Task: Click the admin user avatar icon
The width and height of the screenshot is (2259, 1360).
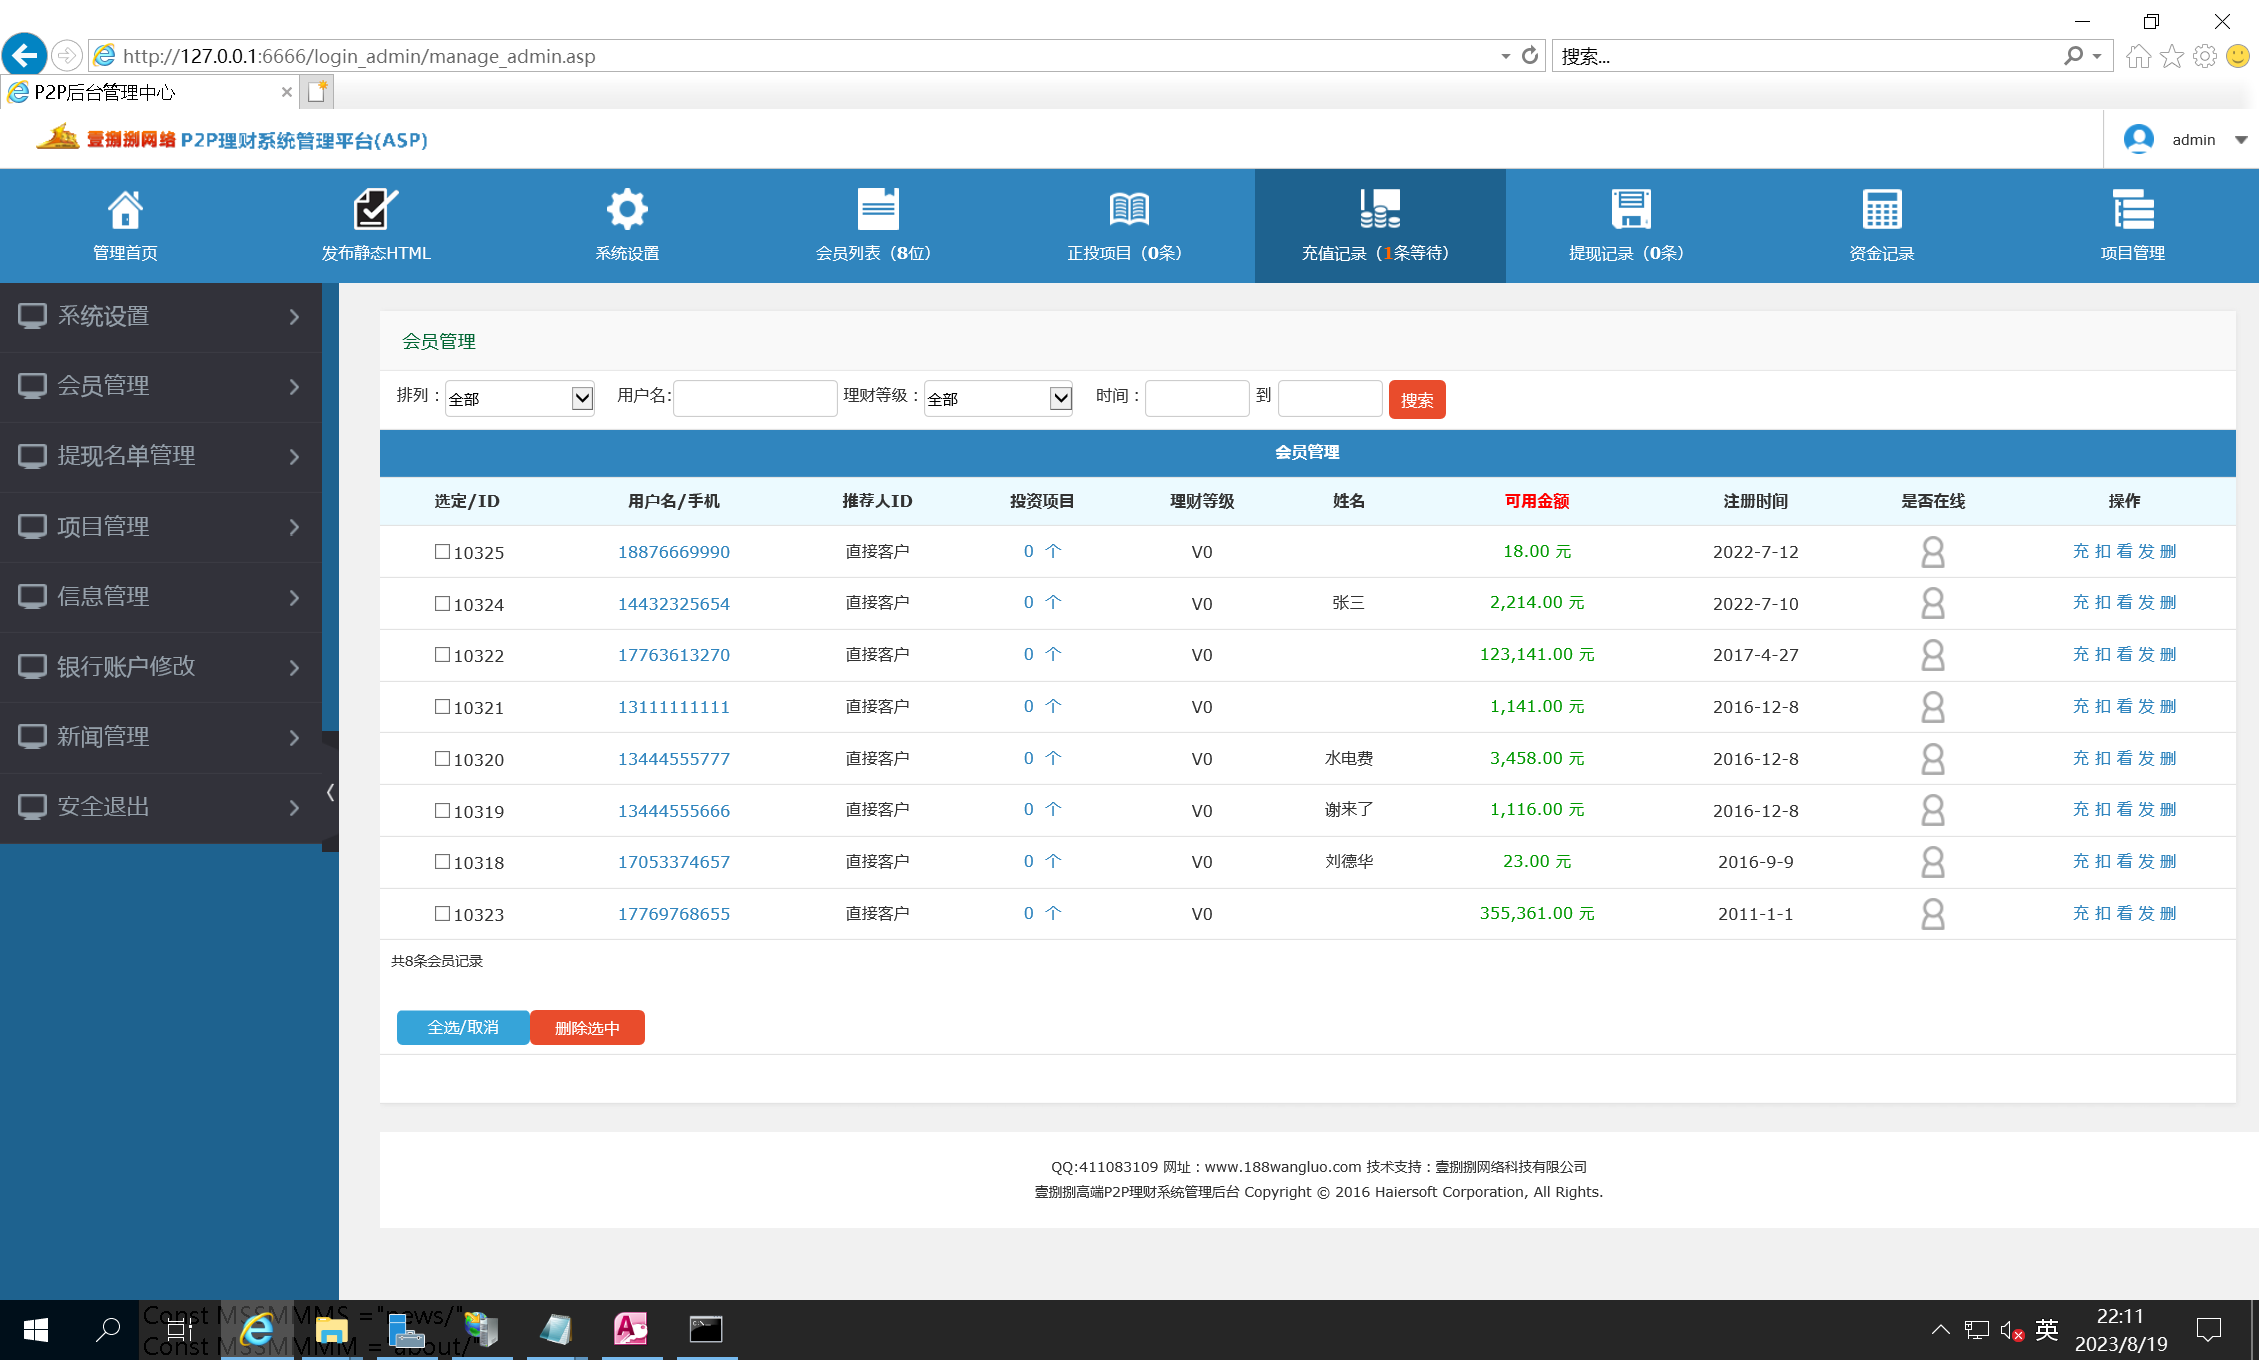Action: (x=2138, y=139)
